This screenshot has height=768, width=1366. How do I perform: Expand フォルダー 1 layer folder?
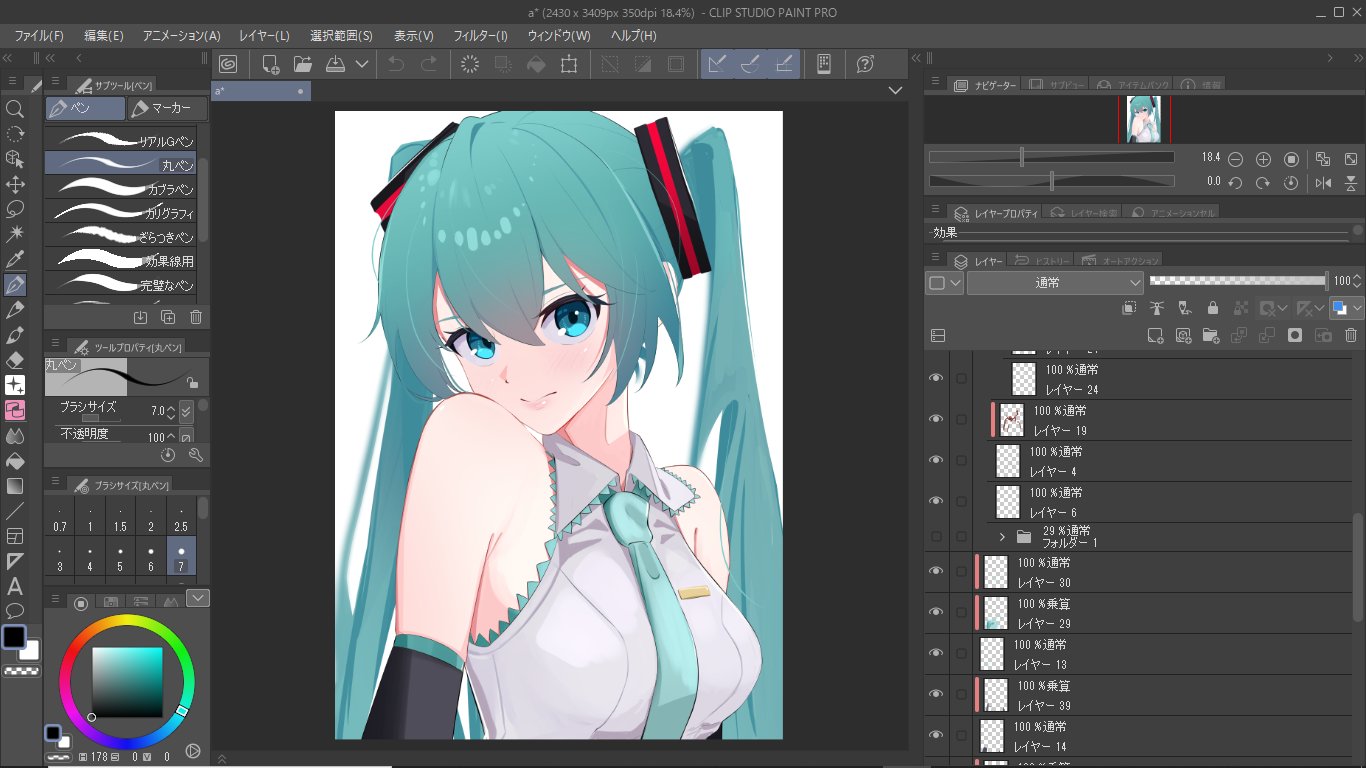[1002, 537]
